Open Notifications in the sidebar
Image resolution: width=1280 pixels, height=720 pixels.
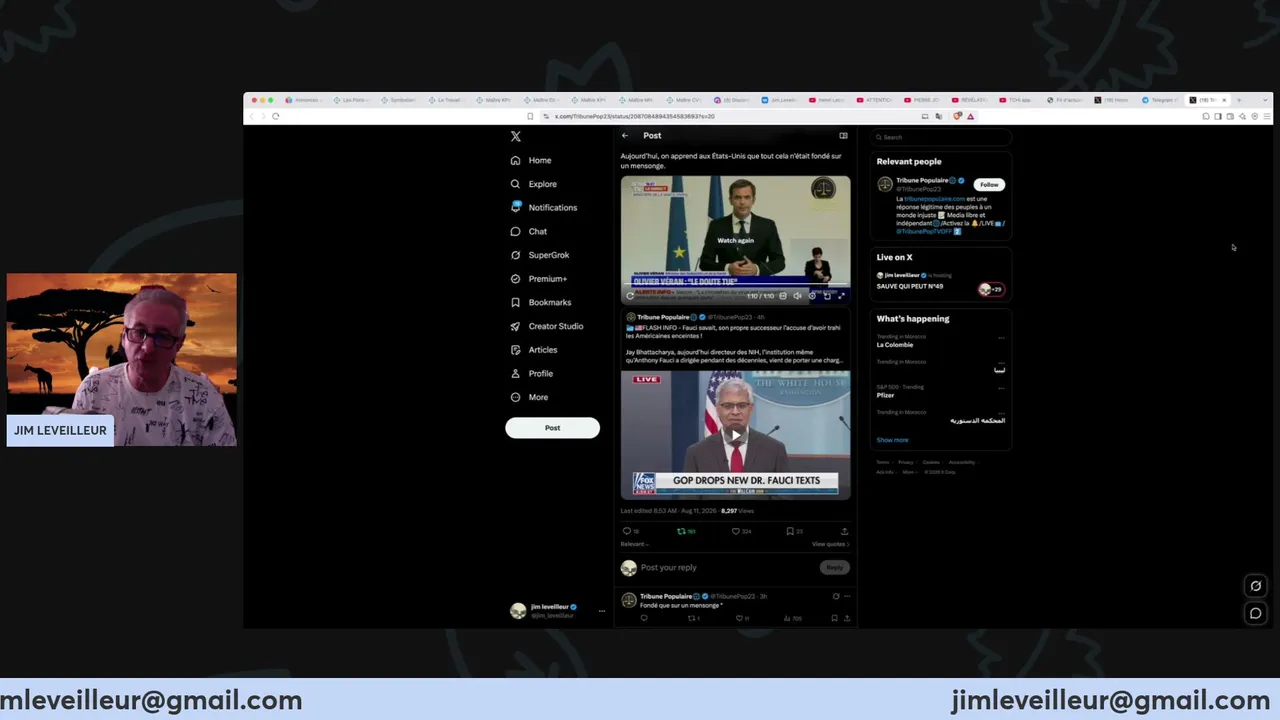click(x=544, y=207)
